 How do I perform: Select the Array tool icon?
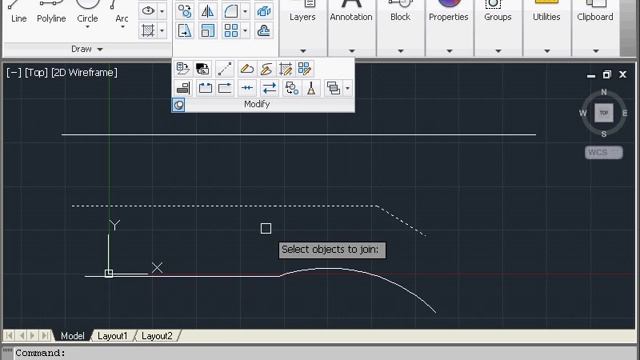pyautogui.click(x=231, y=31)
